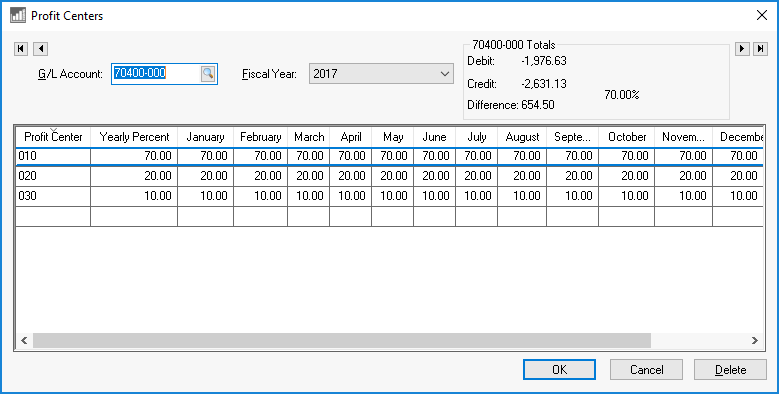
Task: Click the August column header
Action: [x=522, y=137]
